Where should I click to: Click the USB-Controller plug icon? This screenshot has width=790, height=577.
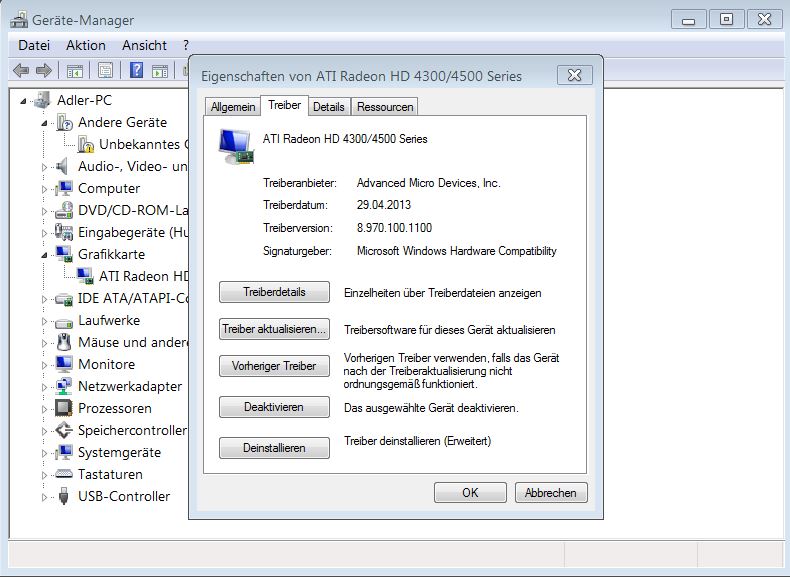pos(63,496)
